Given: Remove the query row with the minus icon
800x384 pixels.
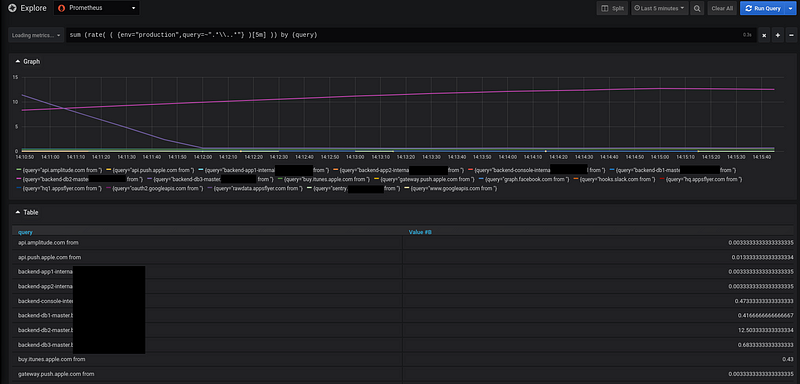Looking at the screenshot, I should [791, 35].
